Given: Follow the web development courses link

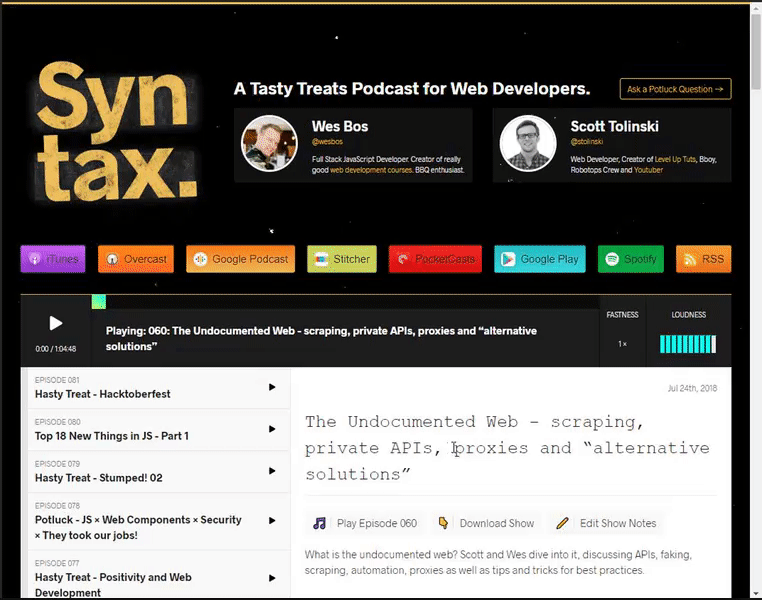Looking at the screenshot, I should (371, 170).
